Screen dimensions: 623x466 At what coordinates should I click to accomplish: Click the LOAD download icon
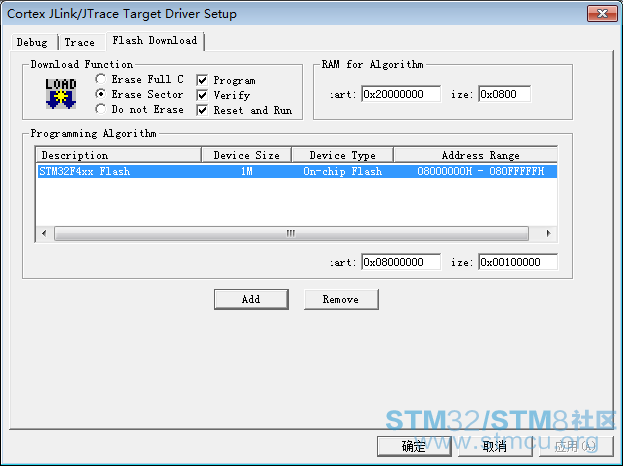[61, 93]
